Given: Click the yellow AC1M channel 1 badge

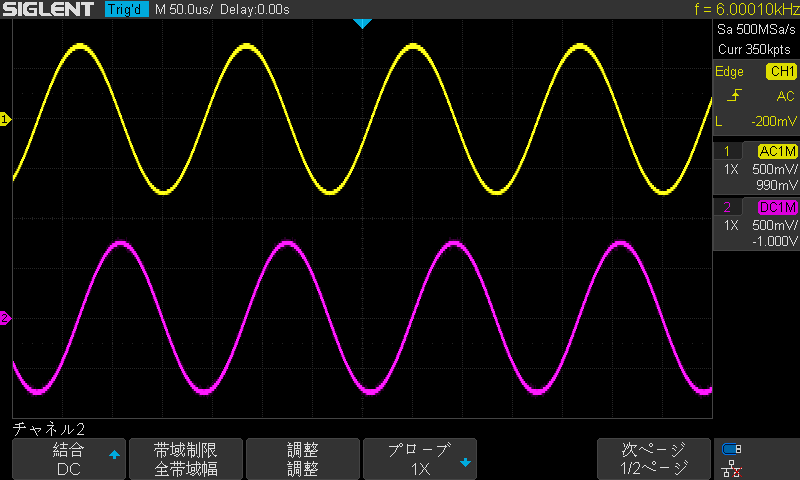Looking at the screenshot, I should click(778, 151).
